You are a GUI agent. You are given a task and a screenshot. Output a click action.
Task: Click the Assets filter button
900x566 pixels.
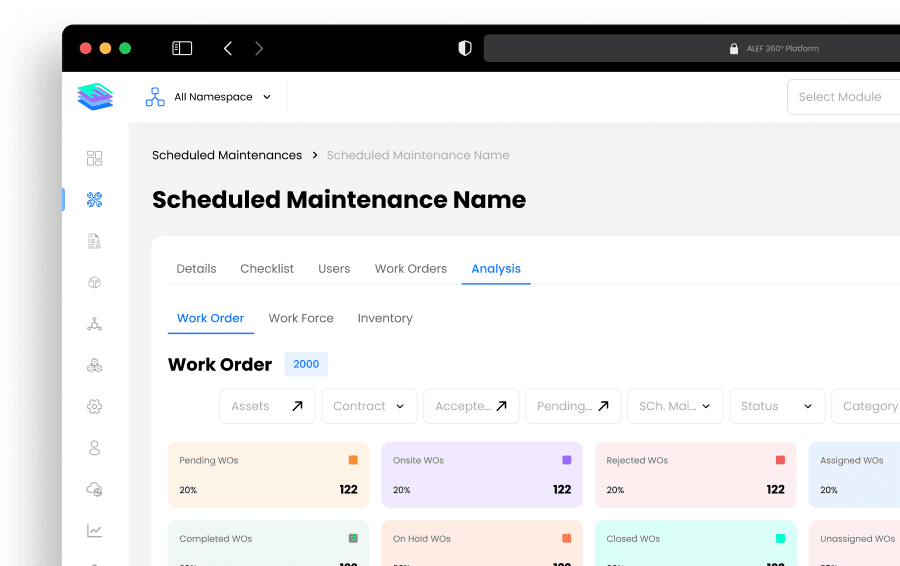267,406
